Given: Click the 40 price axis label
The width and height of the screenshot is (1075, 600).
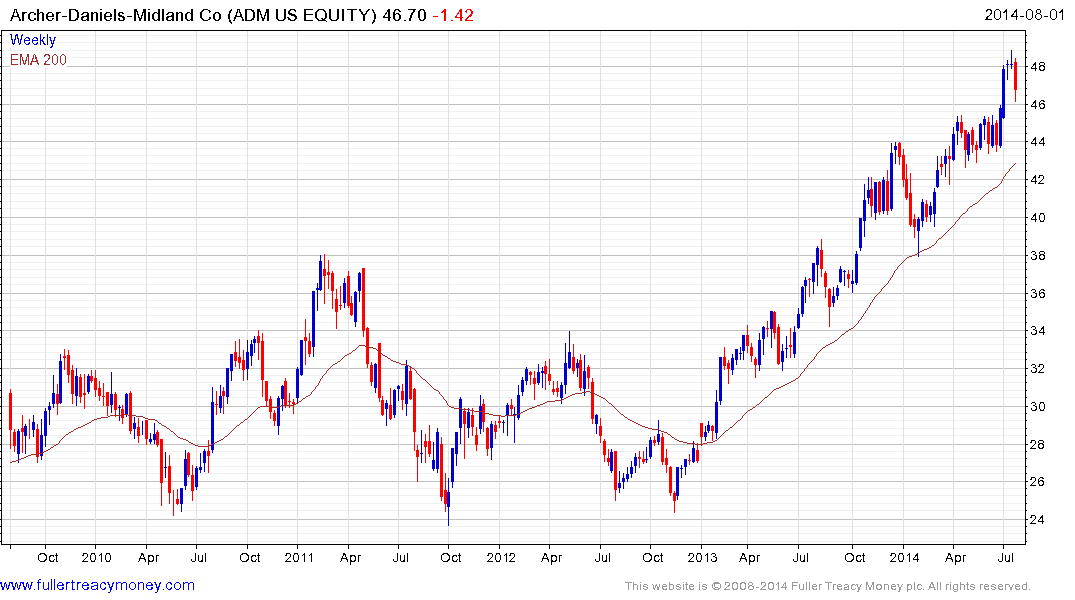Looking at the screenshot, I should pyautogui.click(x=1037, y=218).
